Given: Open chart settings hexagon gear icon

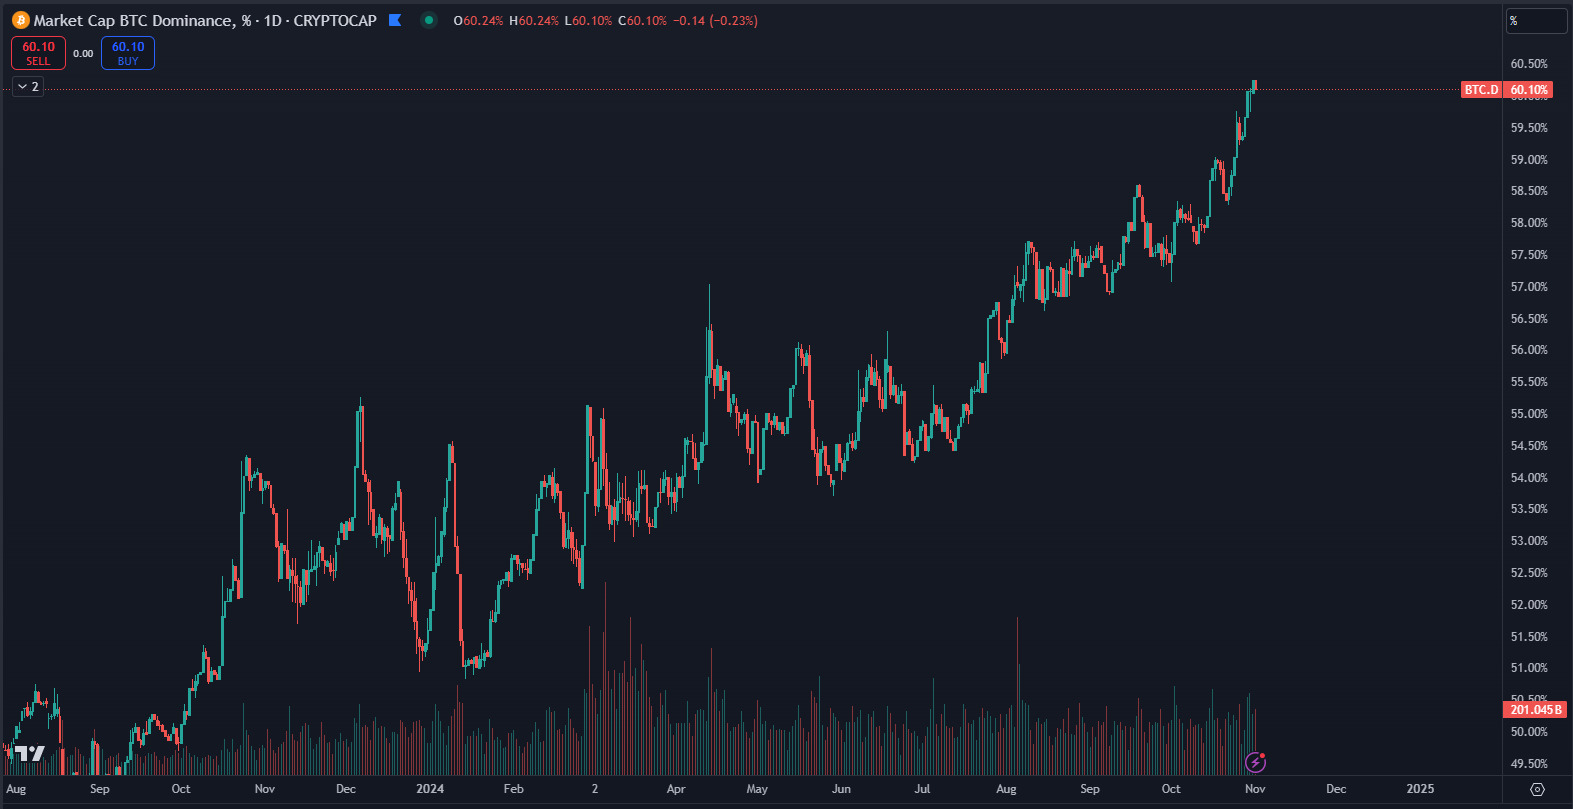Looking at the screenshot, I should [1537, 789].
